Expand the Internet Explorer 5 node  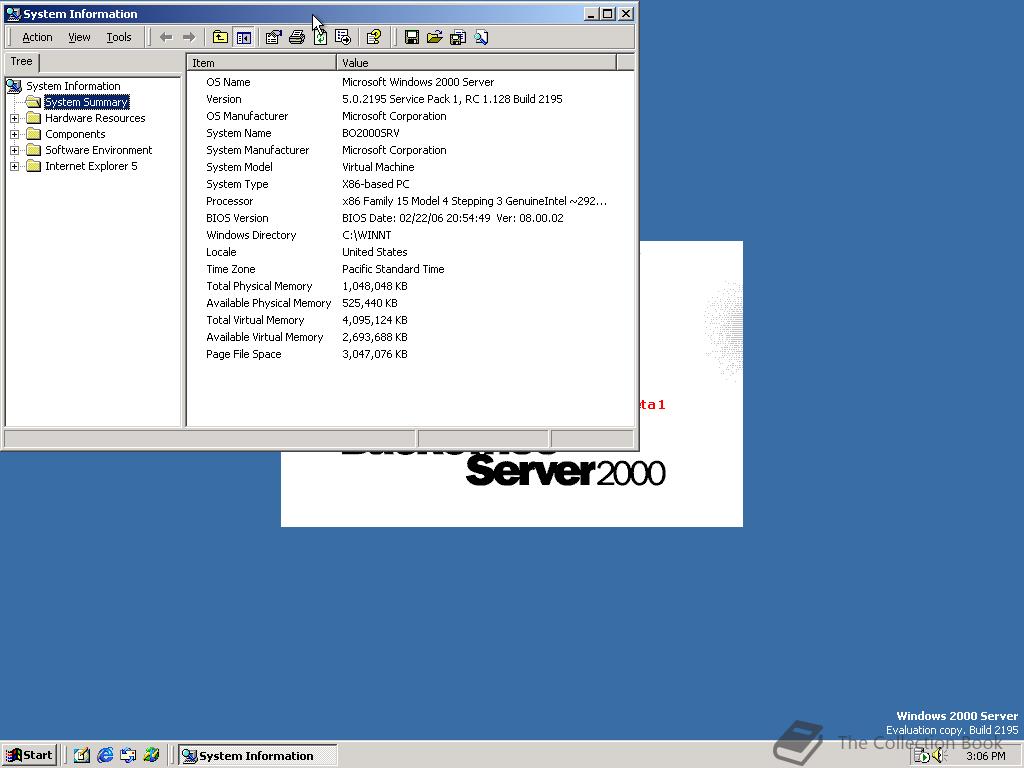coord(14,166)
